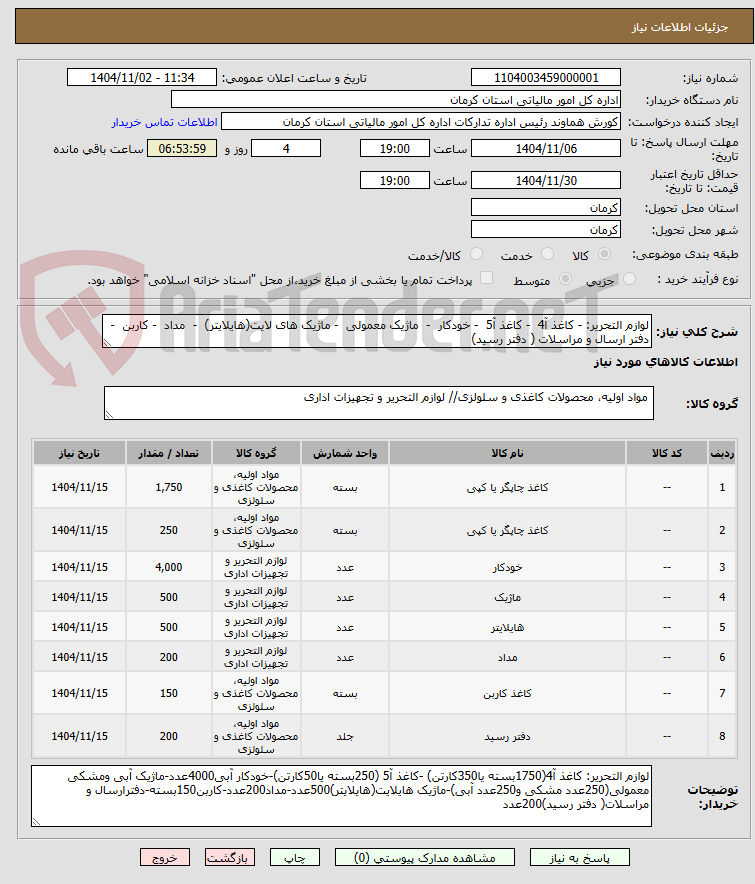Click the بازگشت back button

pos(230,858)
